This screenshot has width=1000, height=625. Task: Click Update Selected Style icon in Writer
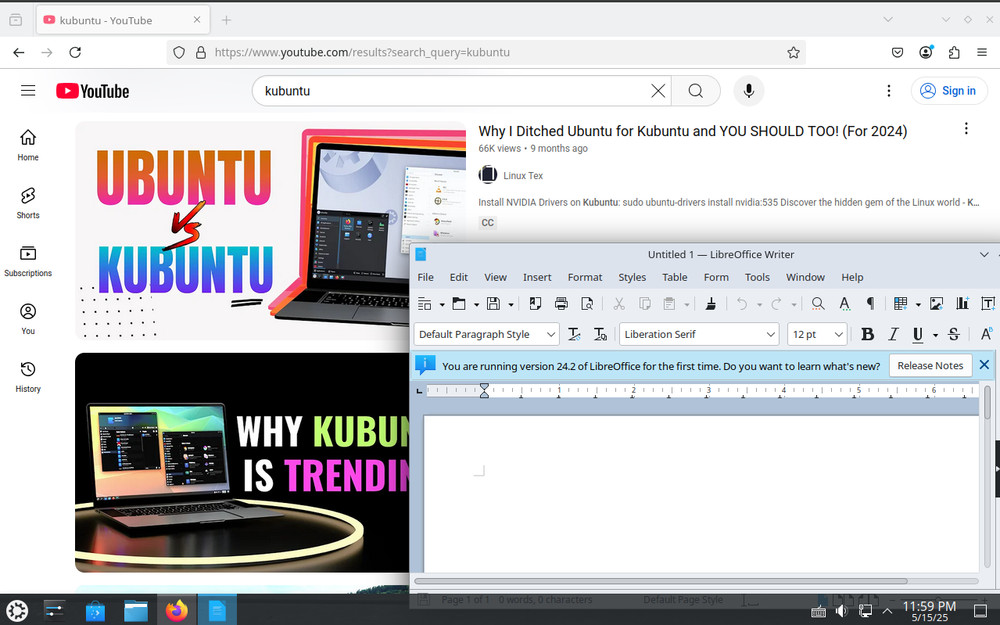coord(574,334)
